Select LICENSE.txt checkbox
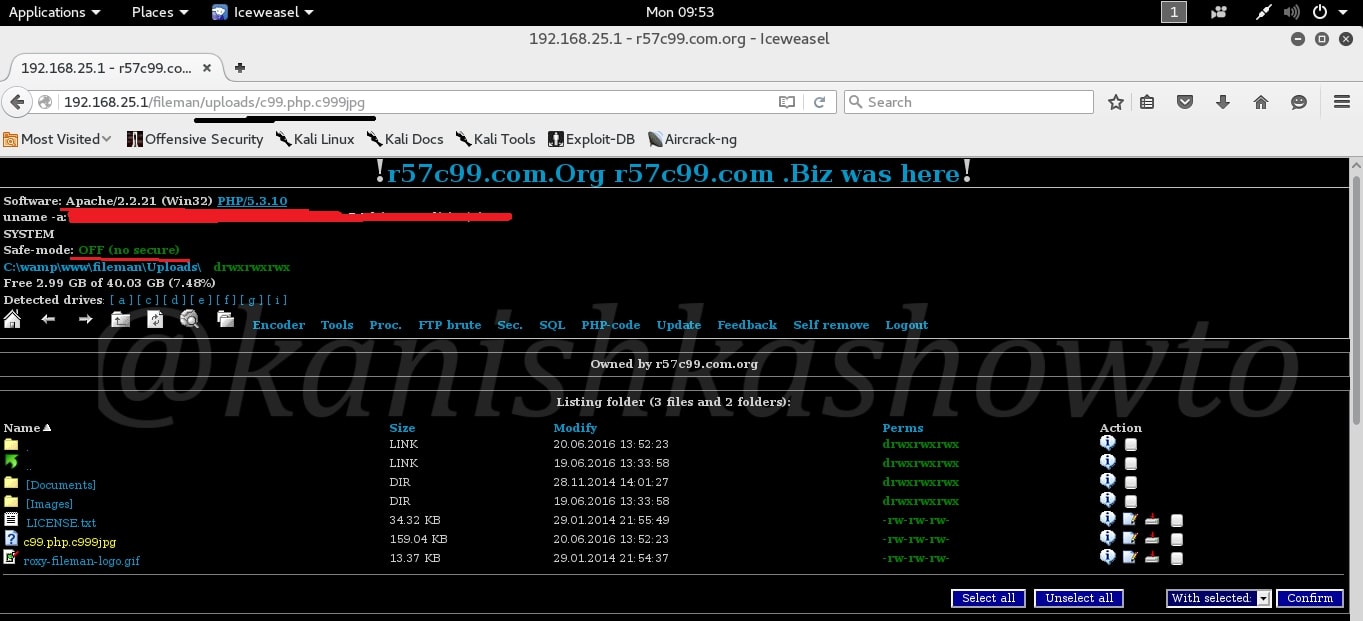1363x621 pixels. click(x=1177, y=521)
